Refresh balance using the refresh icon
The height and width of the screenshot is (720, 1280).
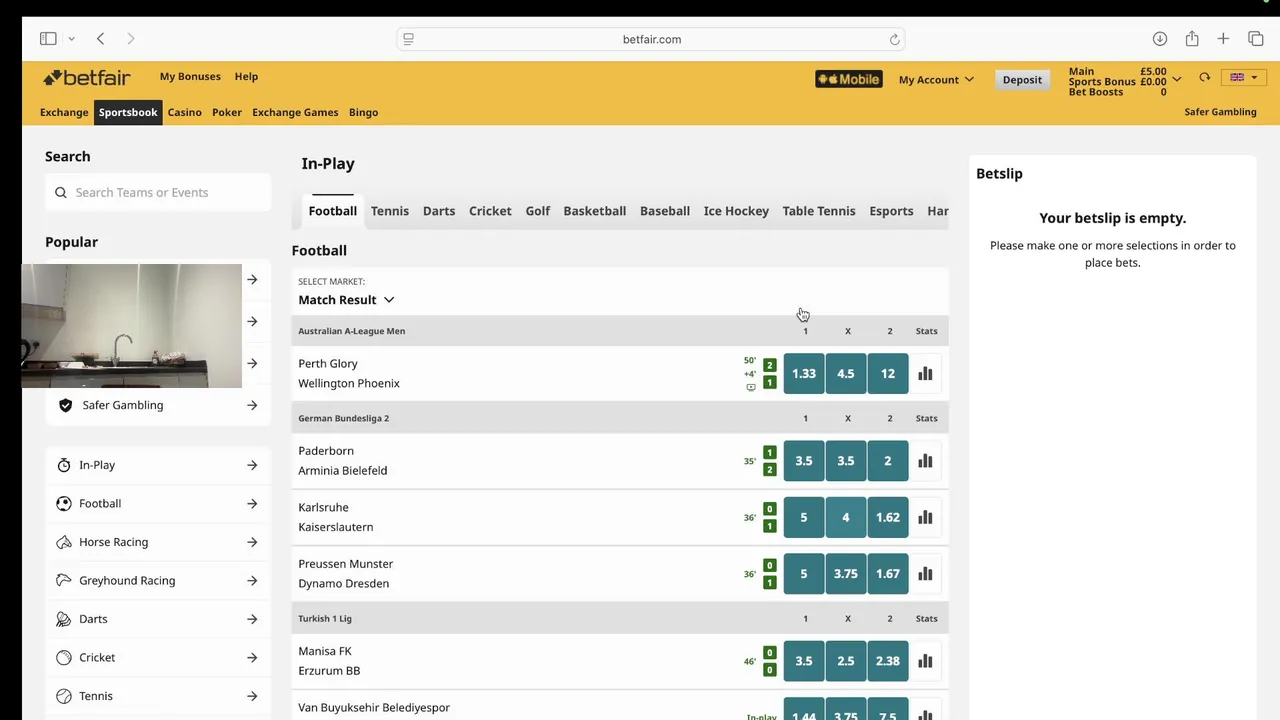(x=1205, y=78)
